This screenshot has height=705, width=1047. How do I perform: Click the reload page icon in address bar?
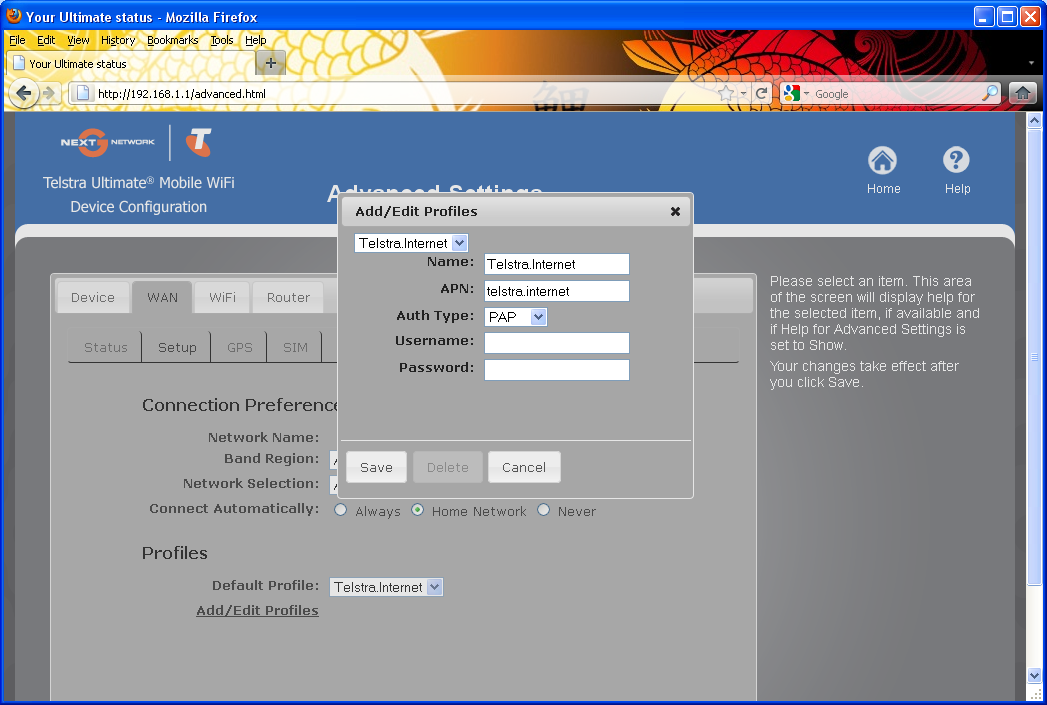click(761, 93)
